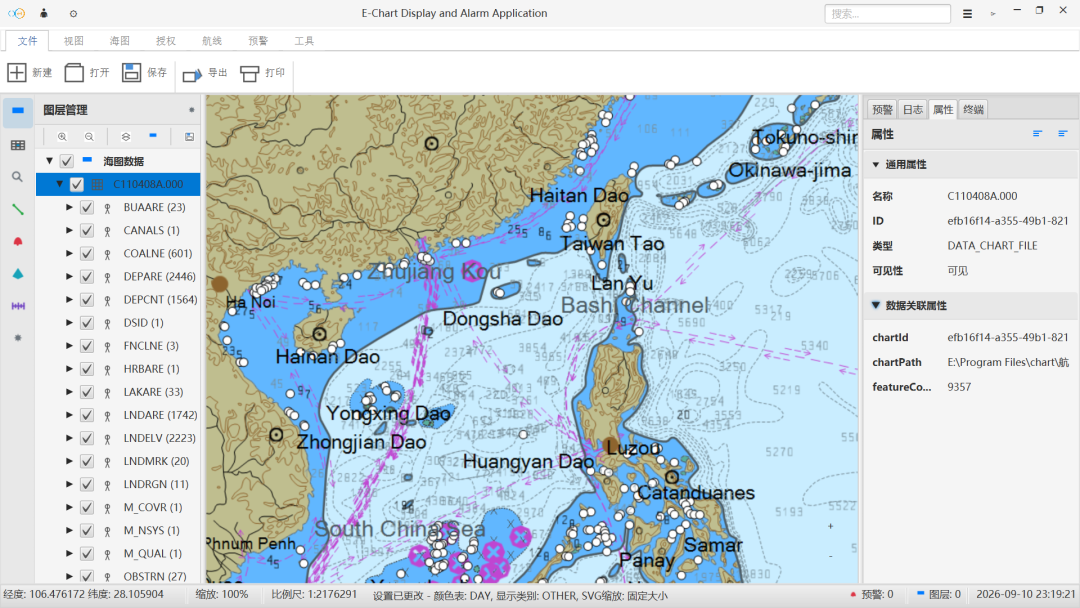Click the 新建 (New) toolbar icon

pos(17,72)
